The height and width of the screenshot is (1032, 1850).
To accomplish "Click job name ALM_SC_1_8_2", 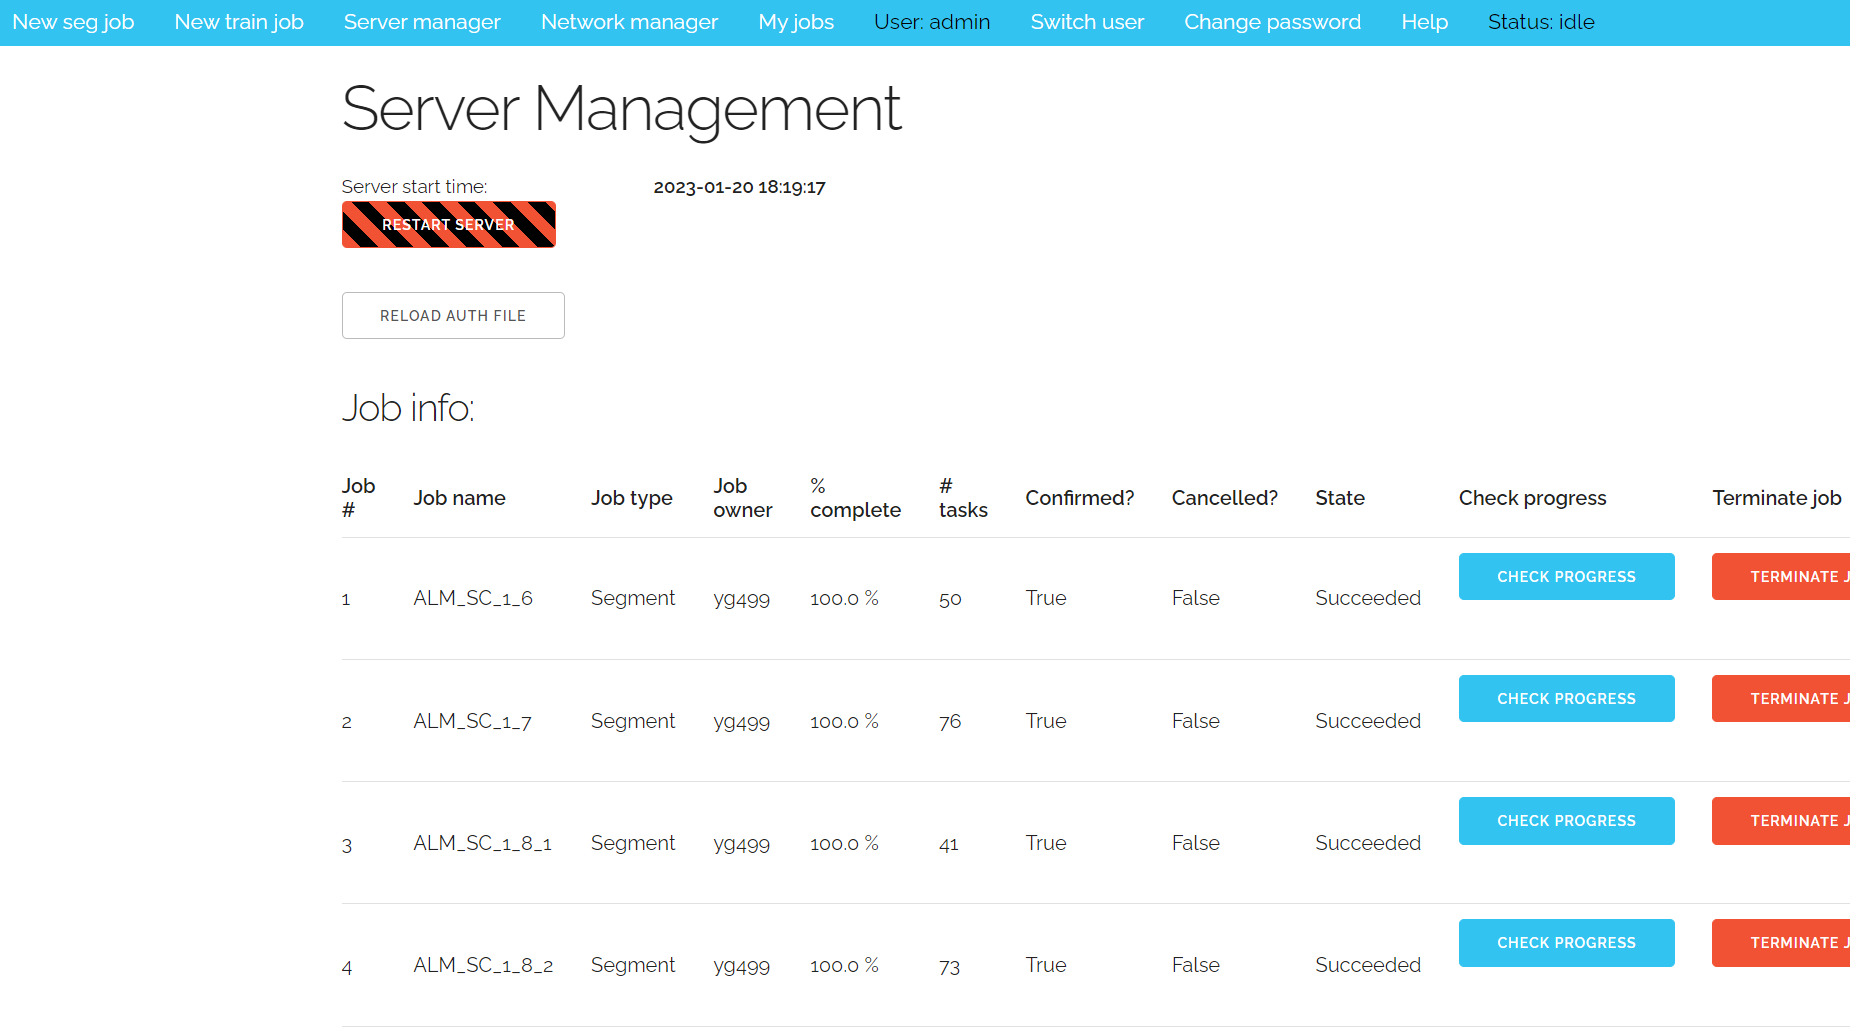I will point(483,965).
